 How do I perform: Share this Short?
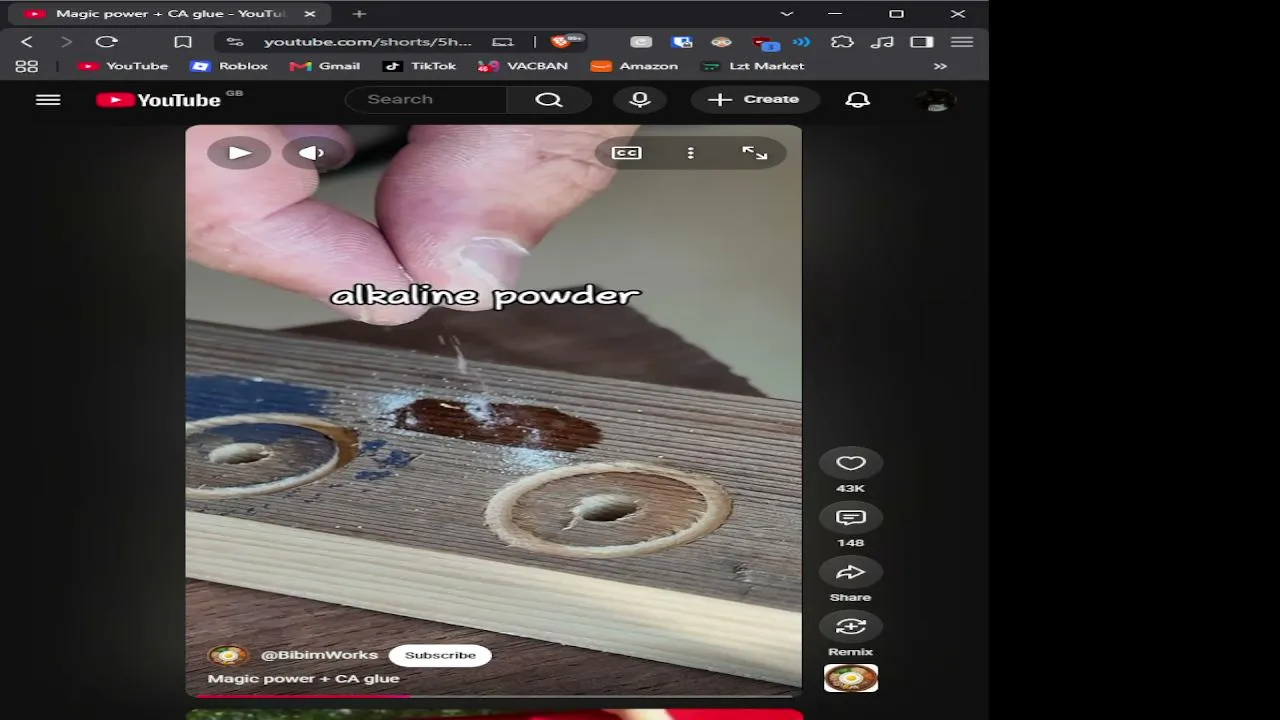[x=850, y=572]
